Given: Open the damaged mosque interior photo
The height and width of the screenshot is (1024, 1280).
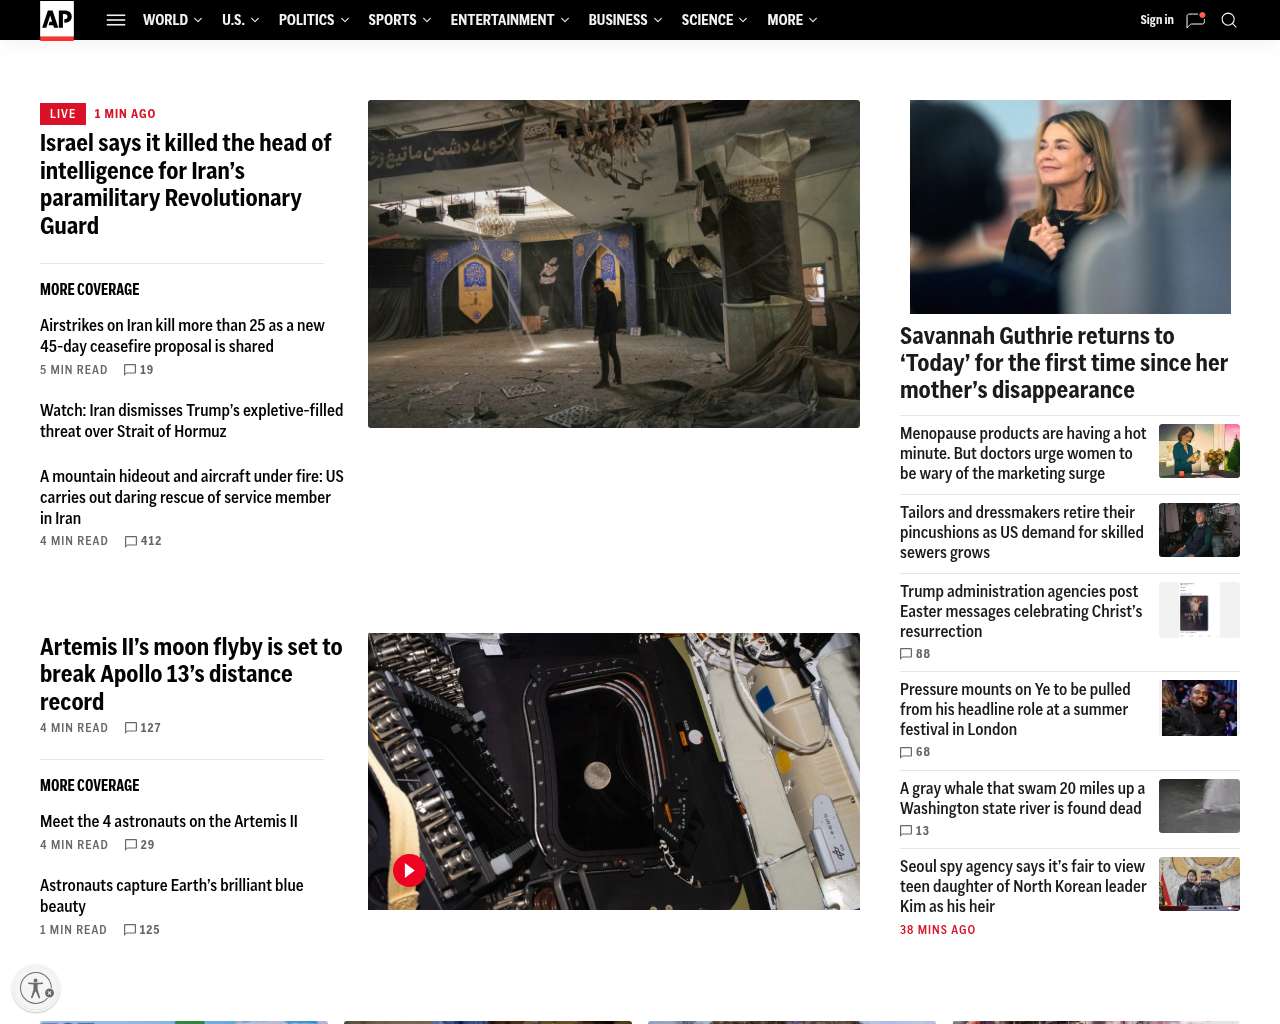Looking at the screenshot, I should pos(613,264).
